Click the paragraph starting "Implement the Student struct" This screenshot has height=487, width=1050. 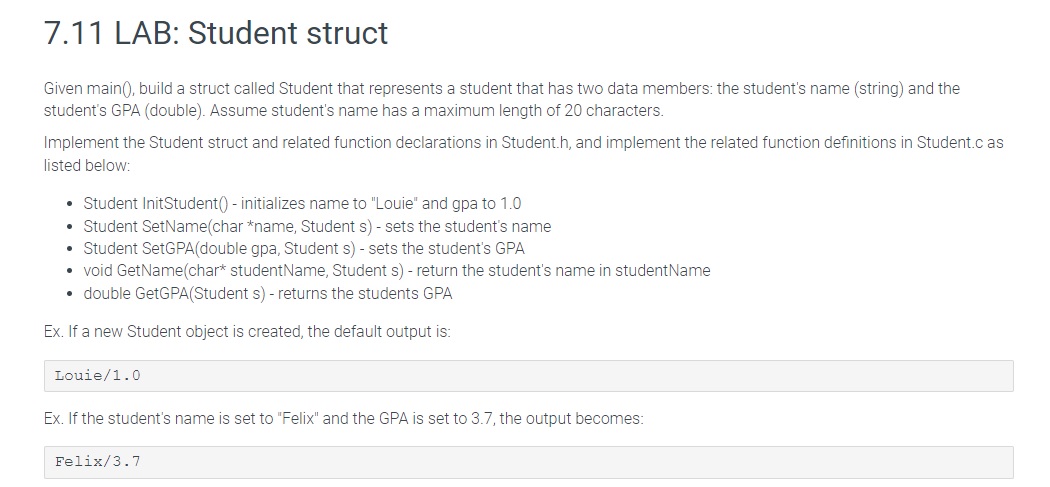tap(522, 152)
